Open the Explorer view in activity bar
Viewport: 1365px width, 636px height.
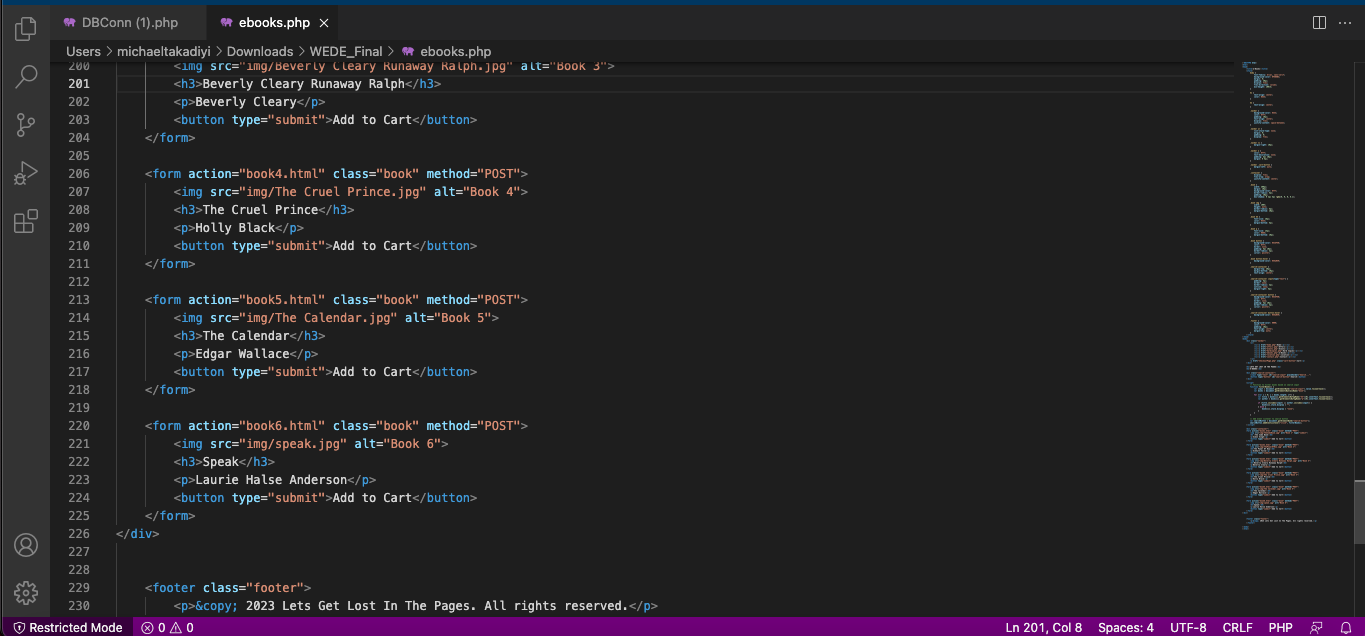[26, 29]
